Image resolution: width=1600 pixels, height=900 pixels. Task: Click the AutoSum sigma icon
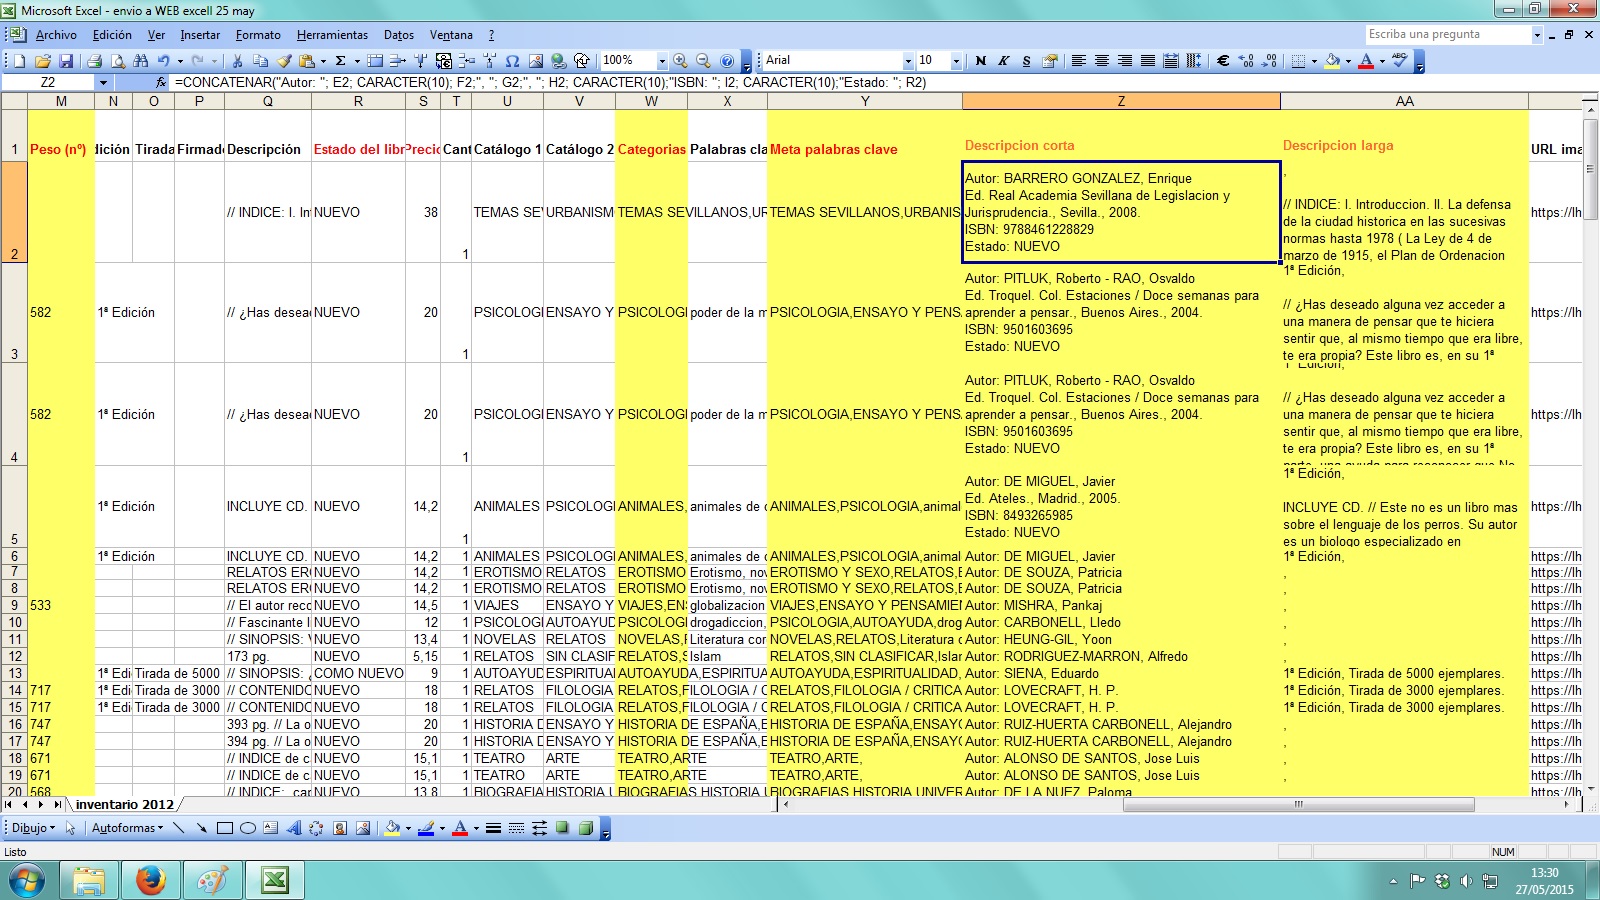(x=340, y=61)
